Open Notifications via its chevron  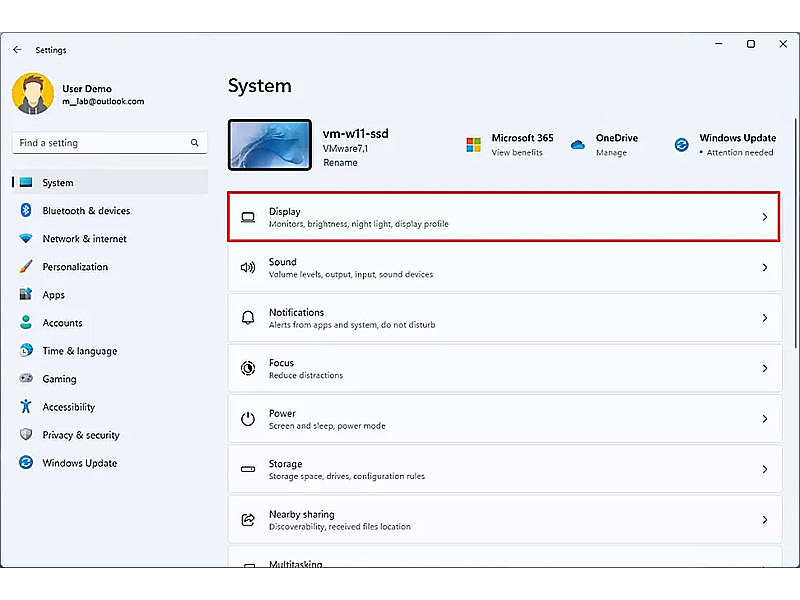[764, 318]
